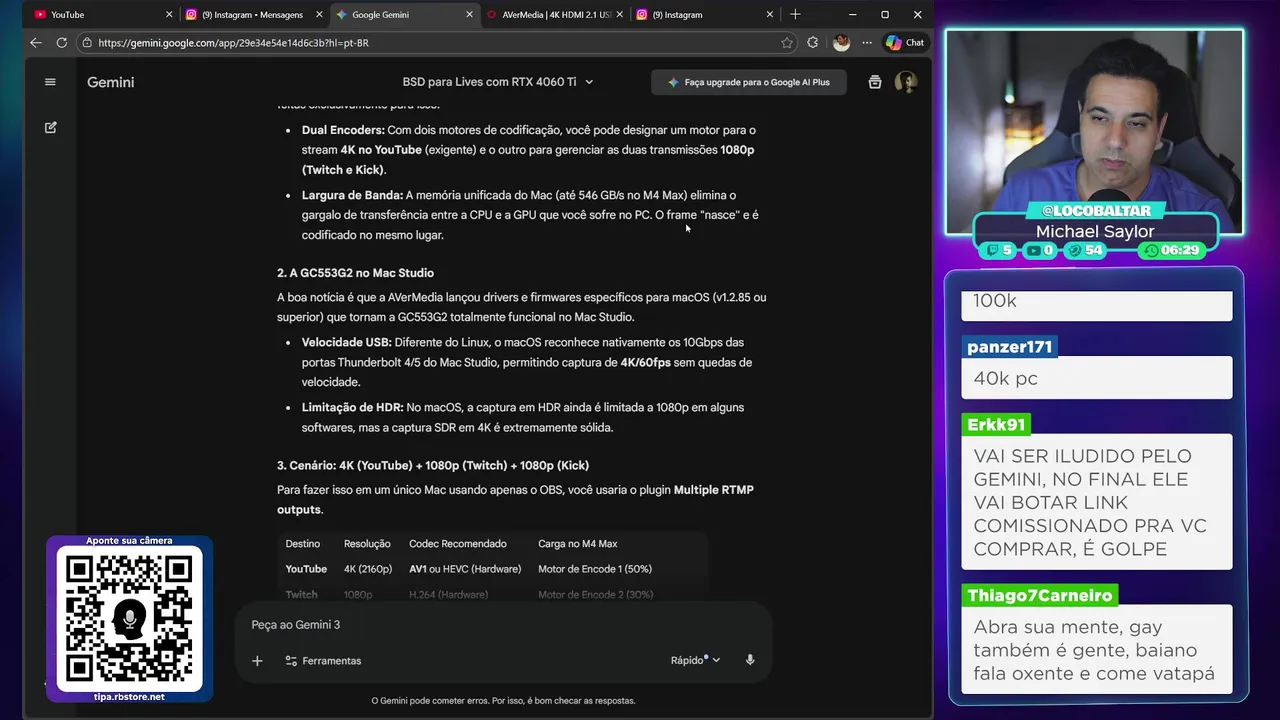Click the Michael Saylor name label
Screen dimensions: 1280x720
pos(1095,231)
